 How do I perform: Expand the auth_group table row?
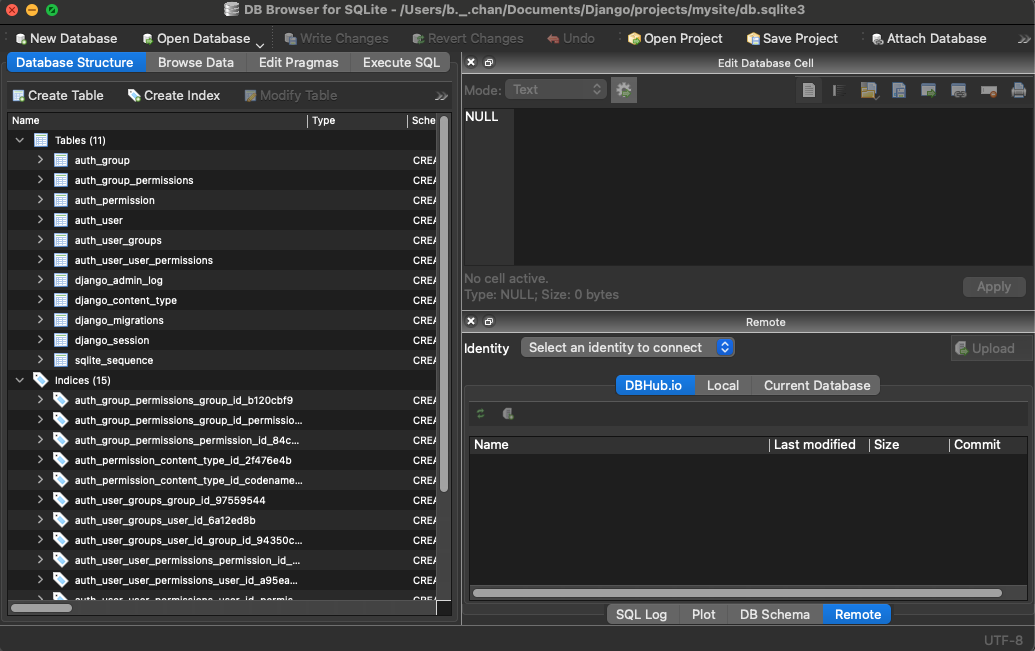coord(40,160)
